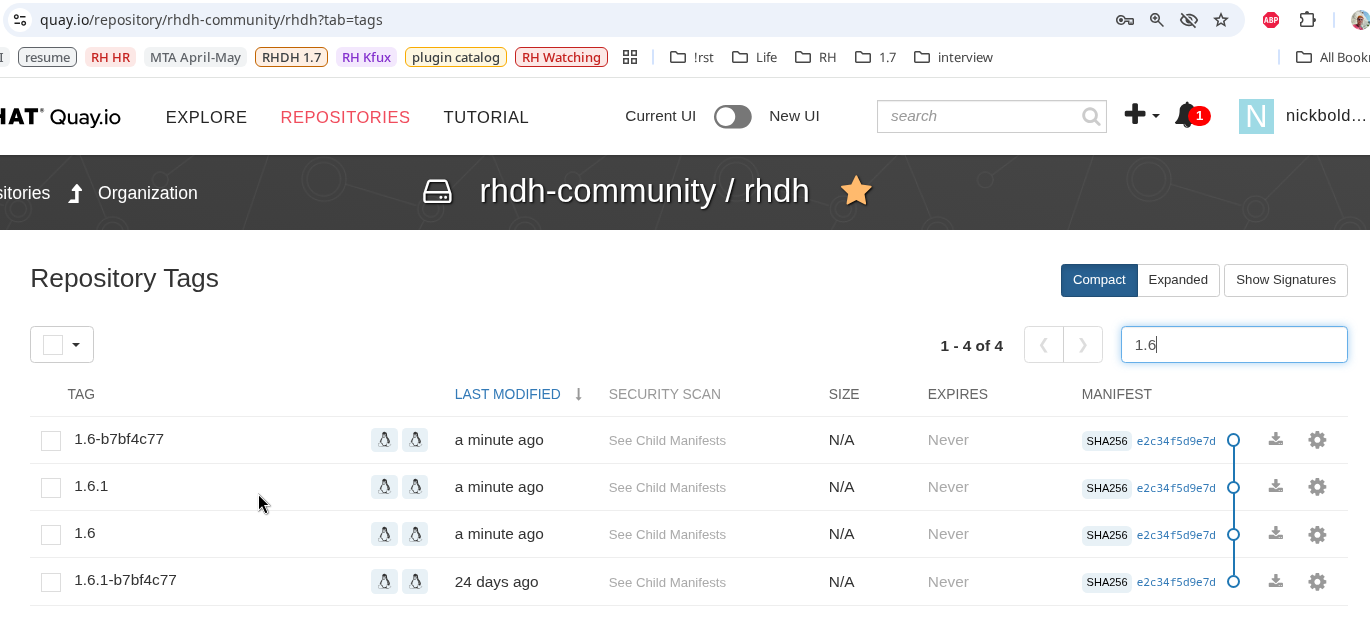Image resolution: width=1370 pixels, height=618 pixels.
Task: Bookmark this page with the star icon
Action: [1221, 20]
